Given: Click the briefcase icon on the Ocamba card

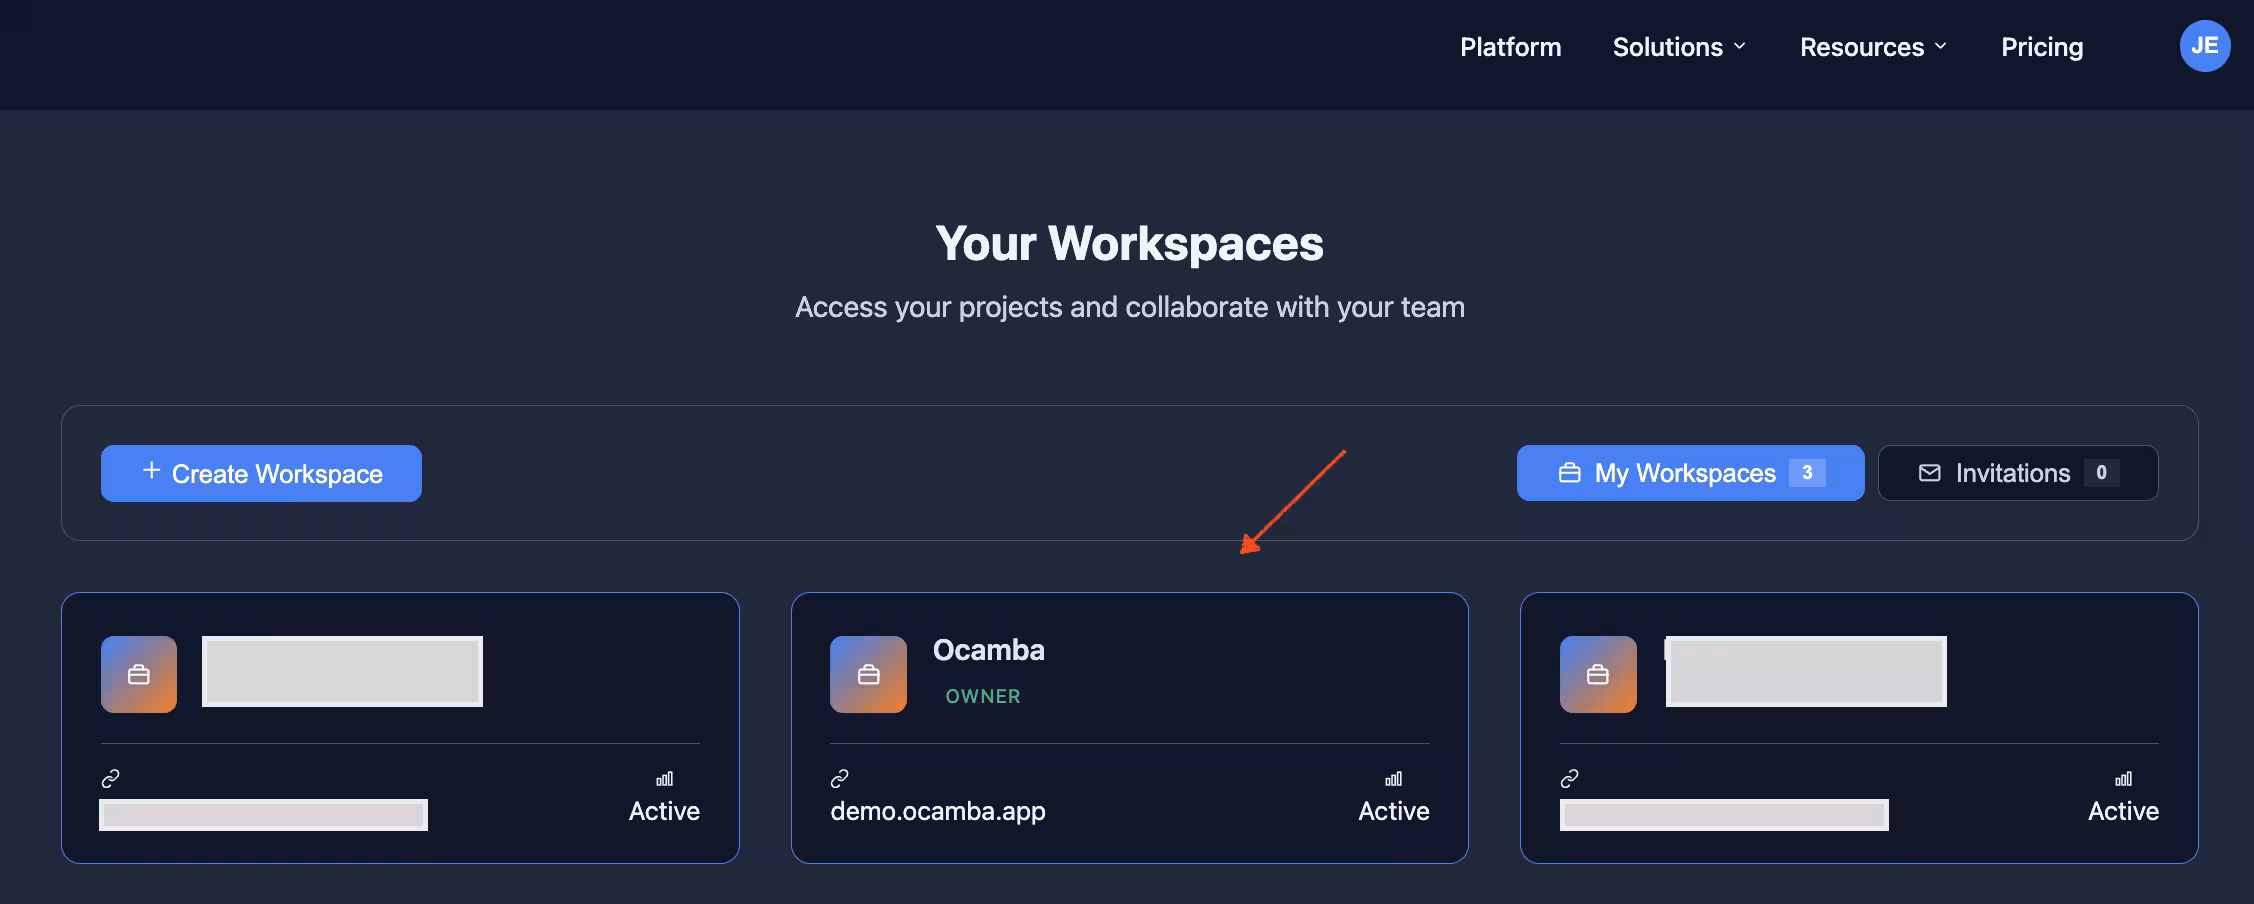Looking at the screenshot, I should coord(867,674).
